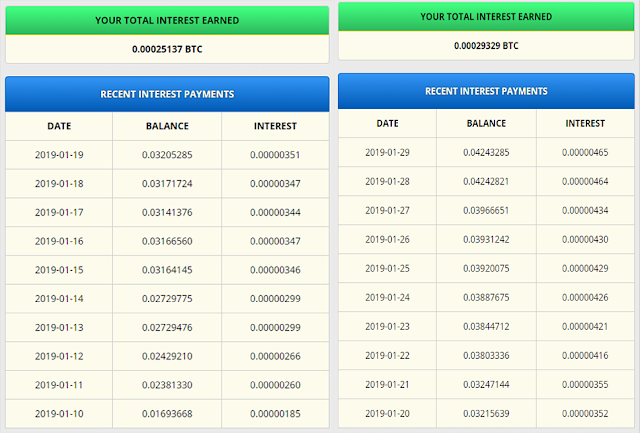
Task: Click interest 0.00000465
Action: 585,153
